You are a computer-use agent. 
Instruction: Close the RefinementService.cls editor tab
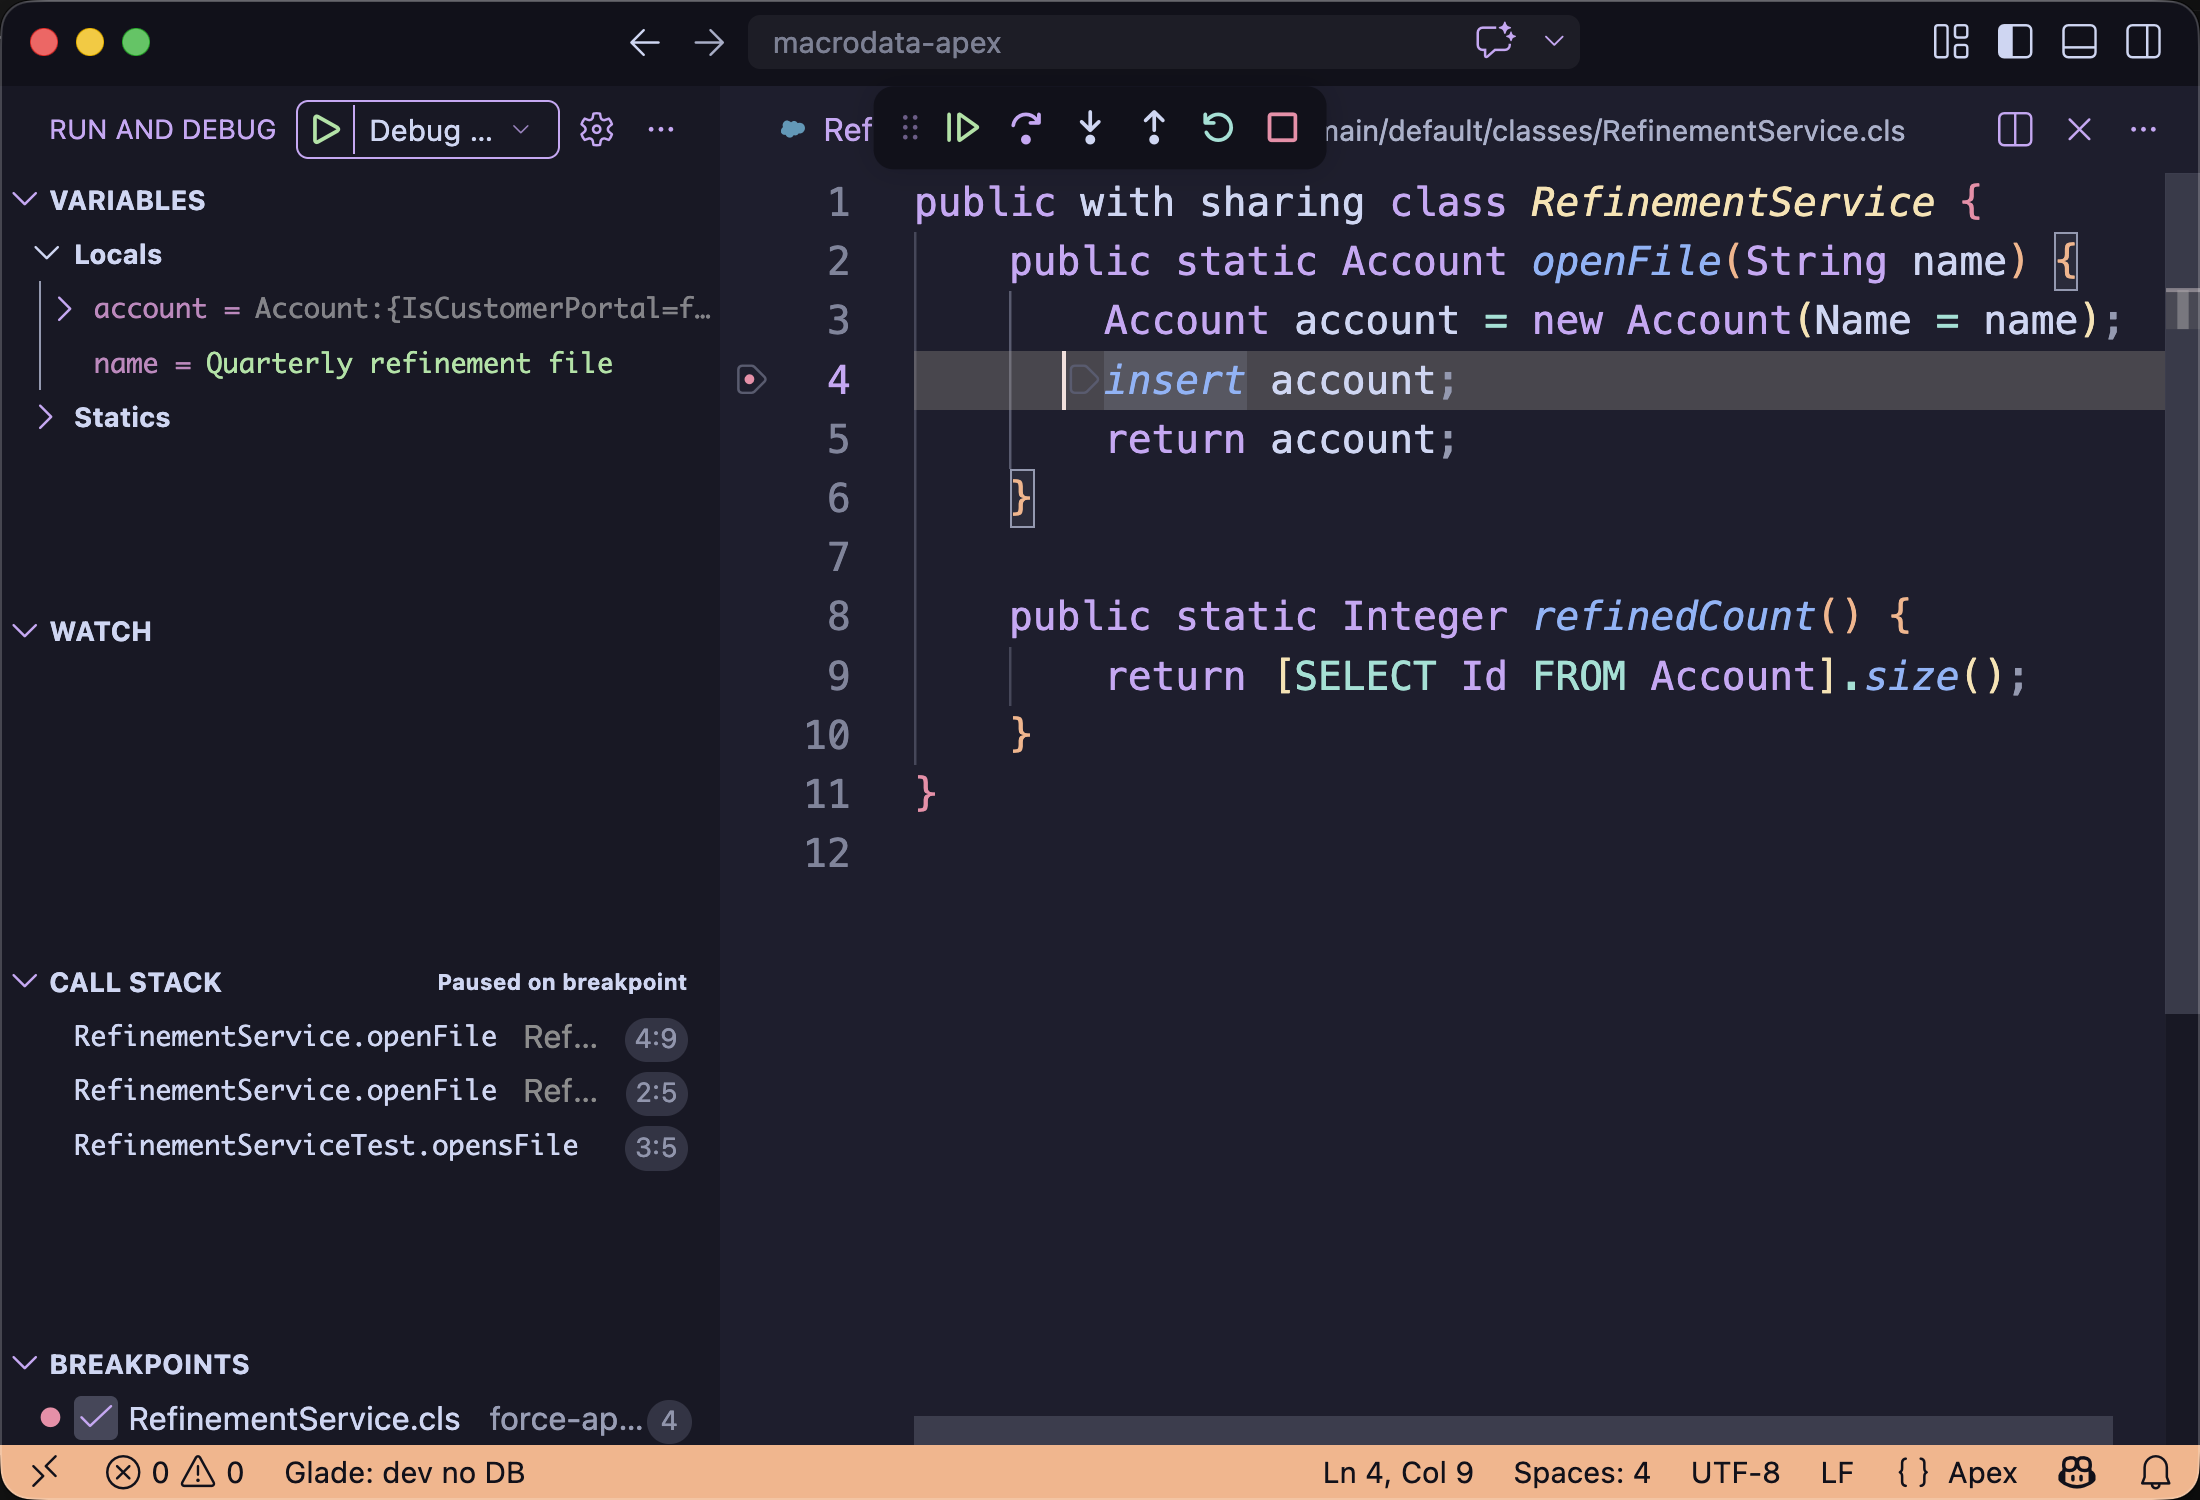pyautogui.click(x=2079, y=130)
